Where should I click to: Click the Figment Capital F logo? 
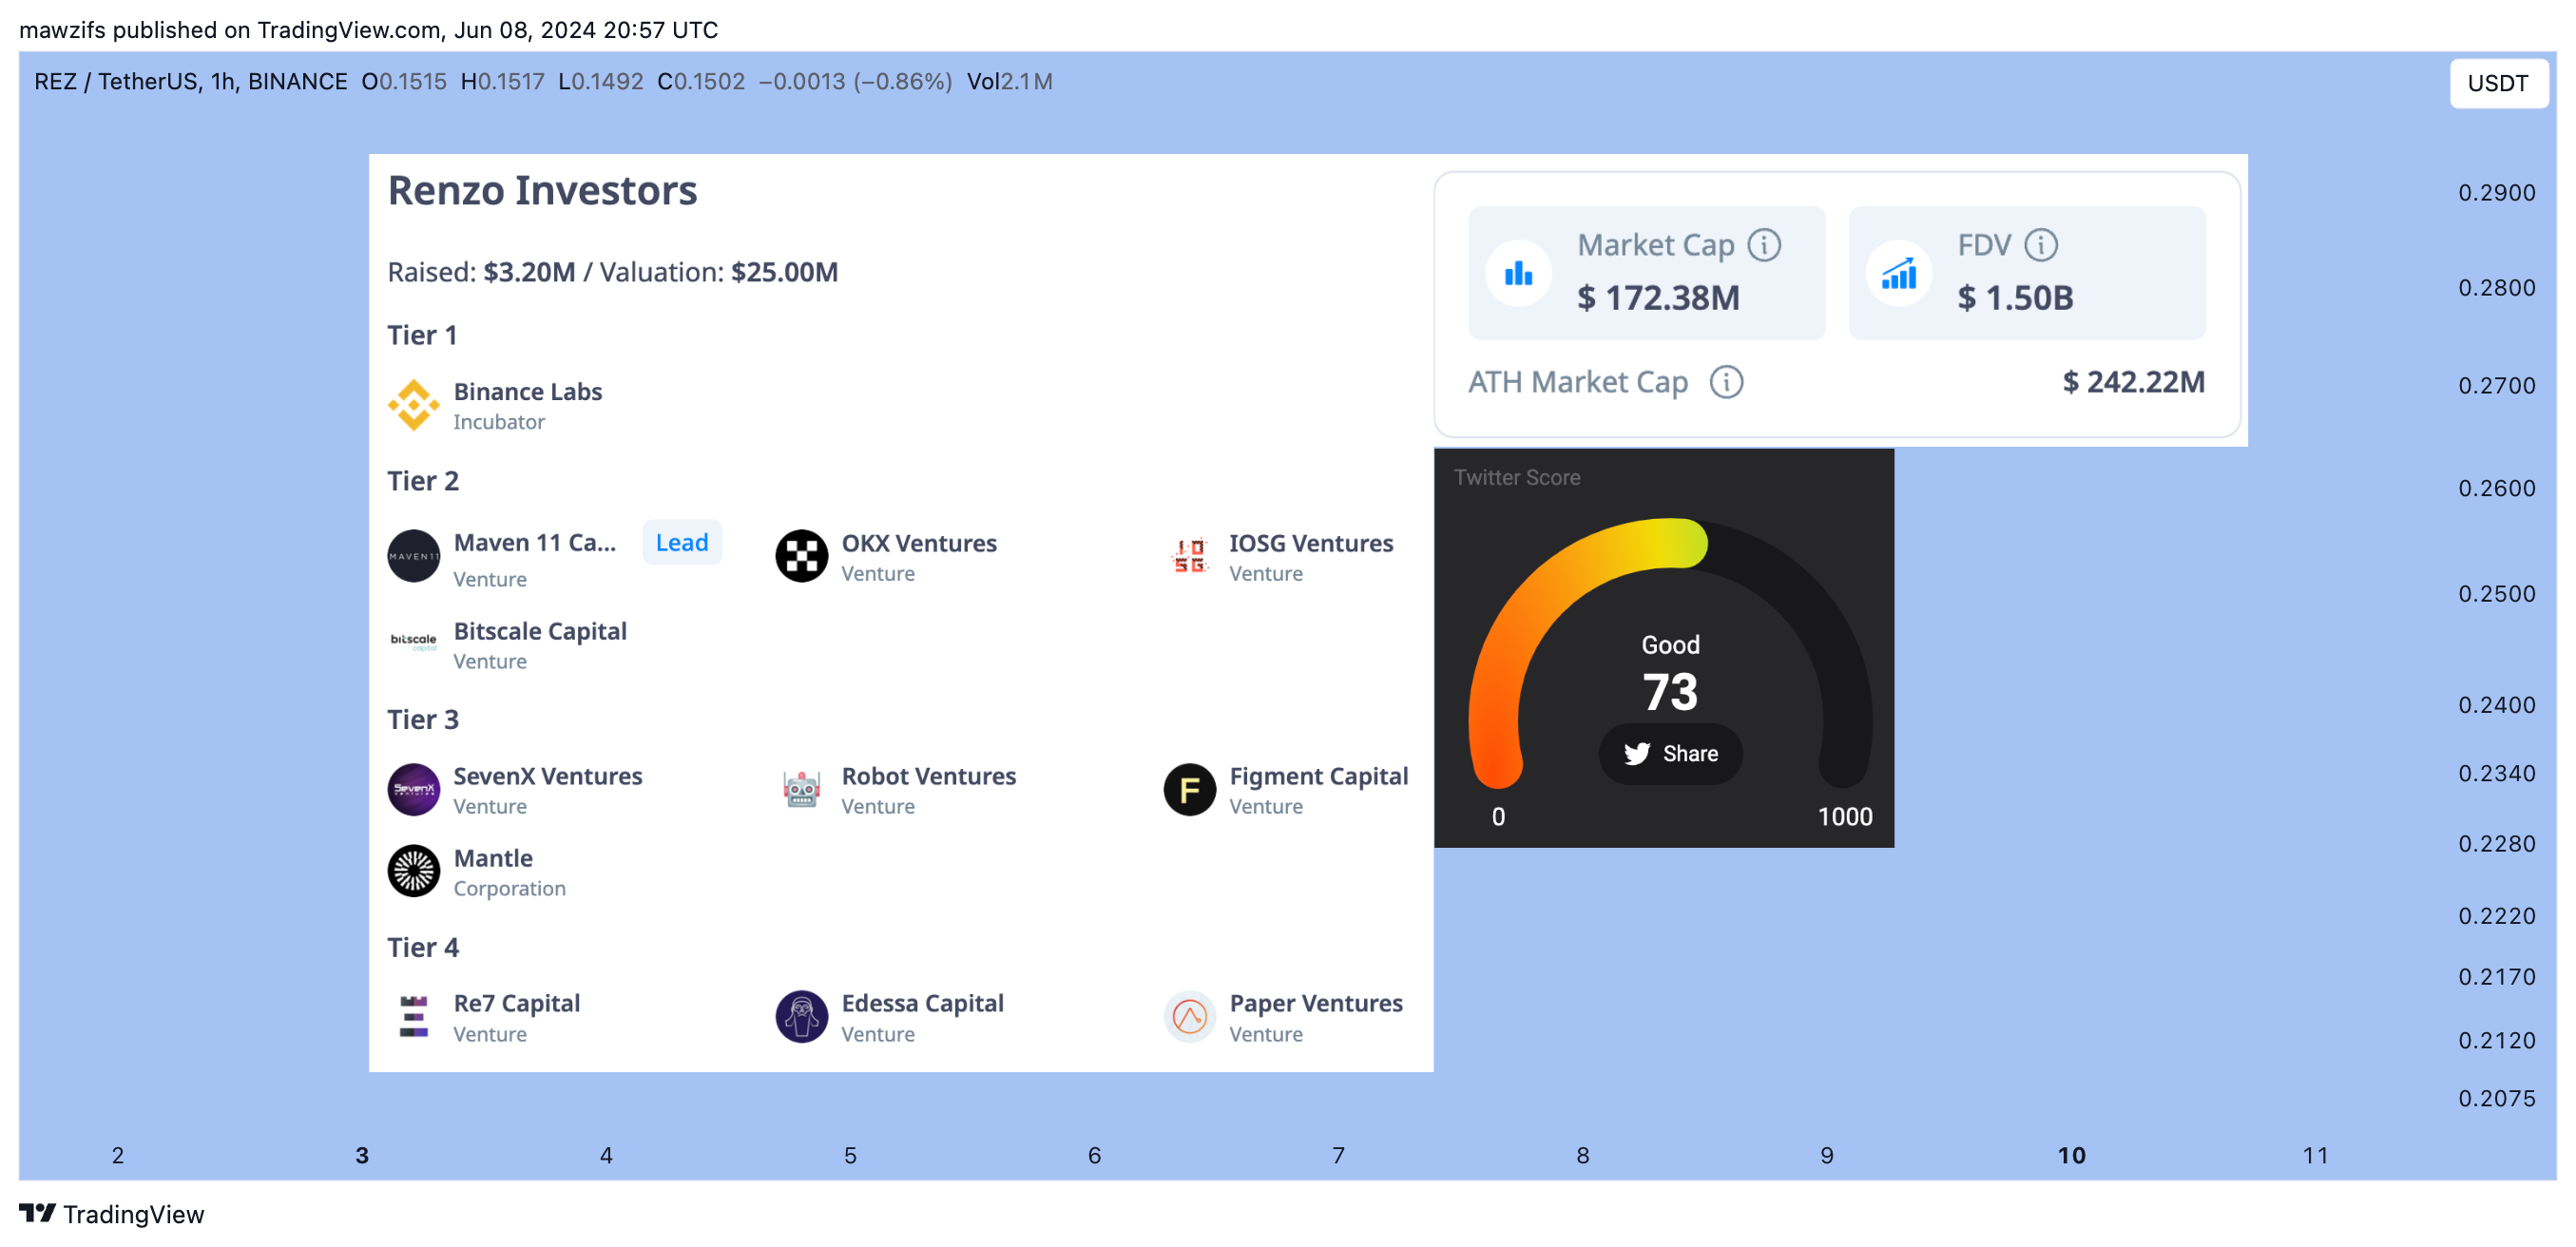tap(1189, 790)
